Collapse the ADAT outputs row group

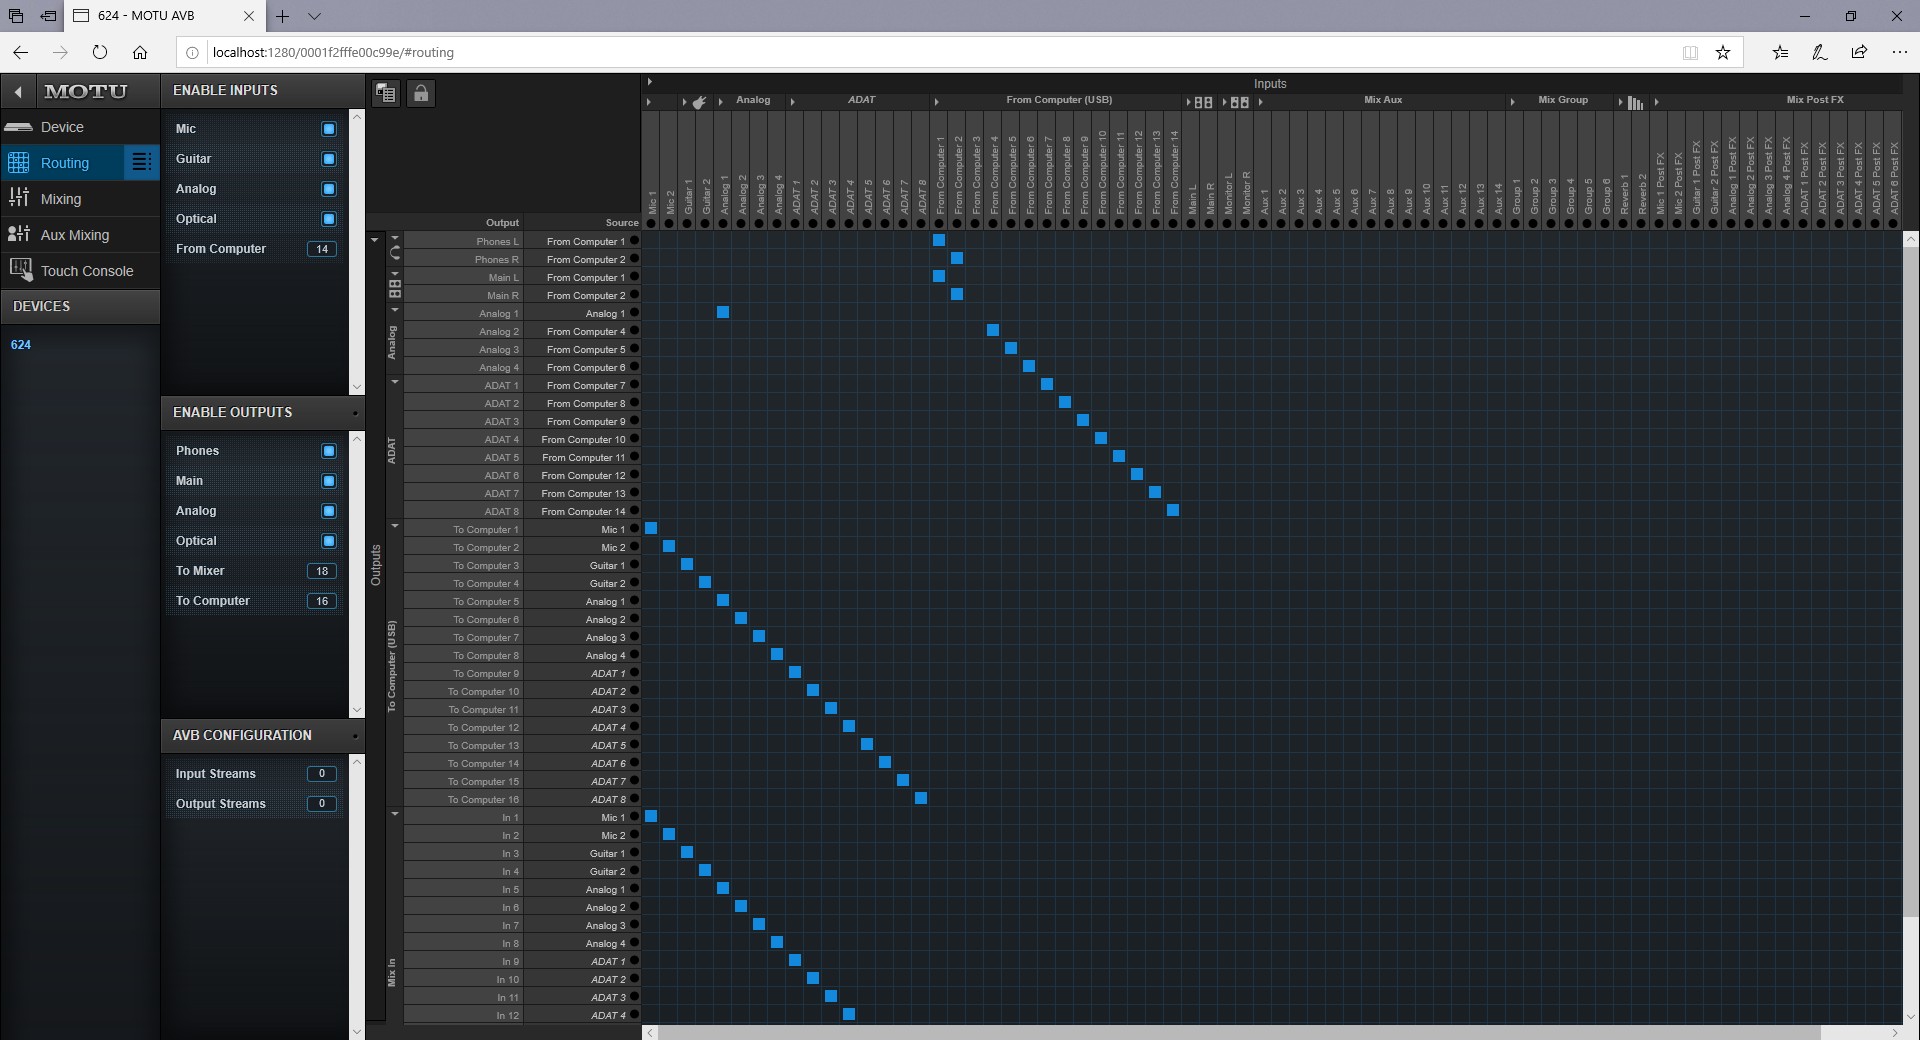395,382
